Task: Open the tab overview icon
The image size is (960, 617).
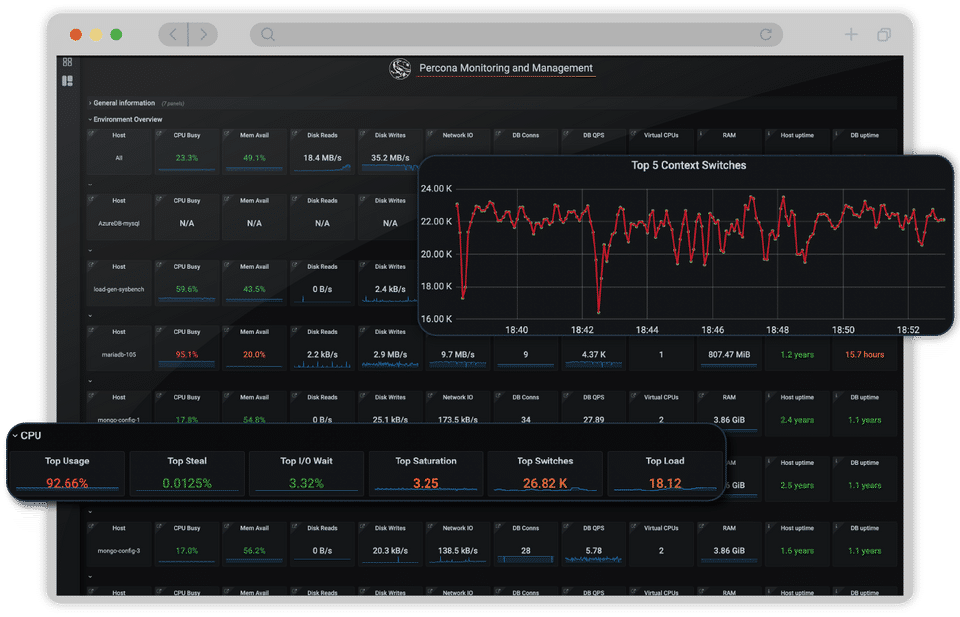Action: [x=883, y=34]
